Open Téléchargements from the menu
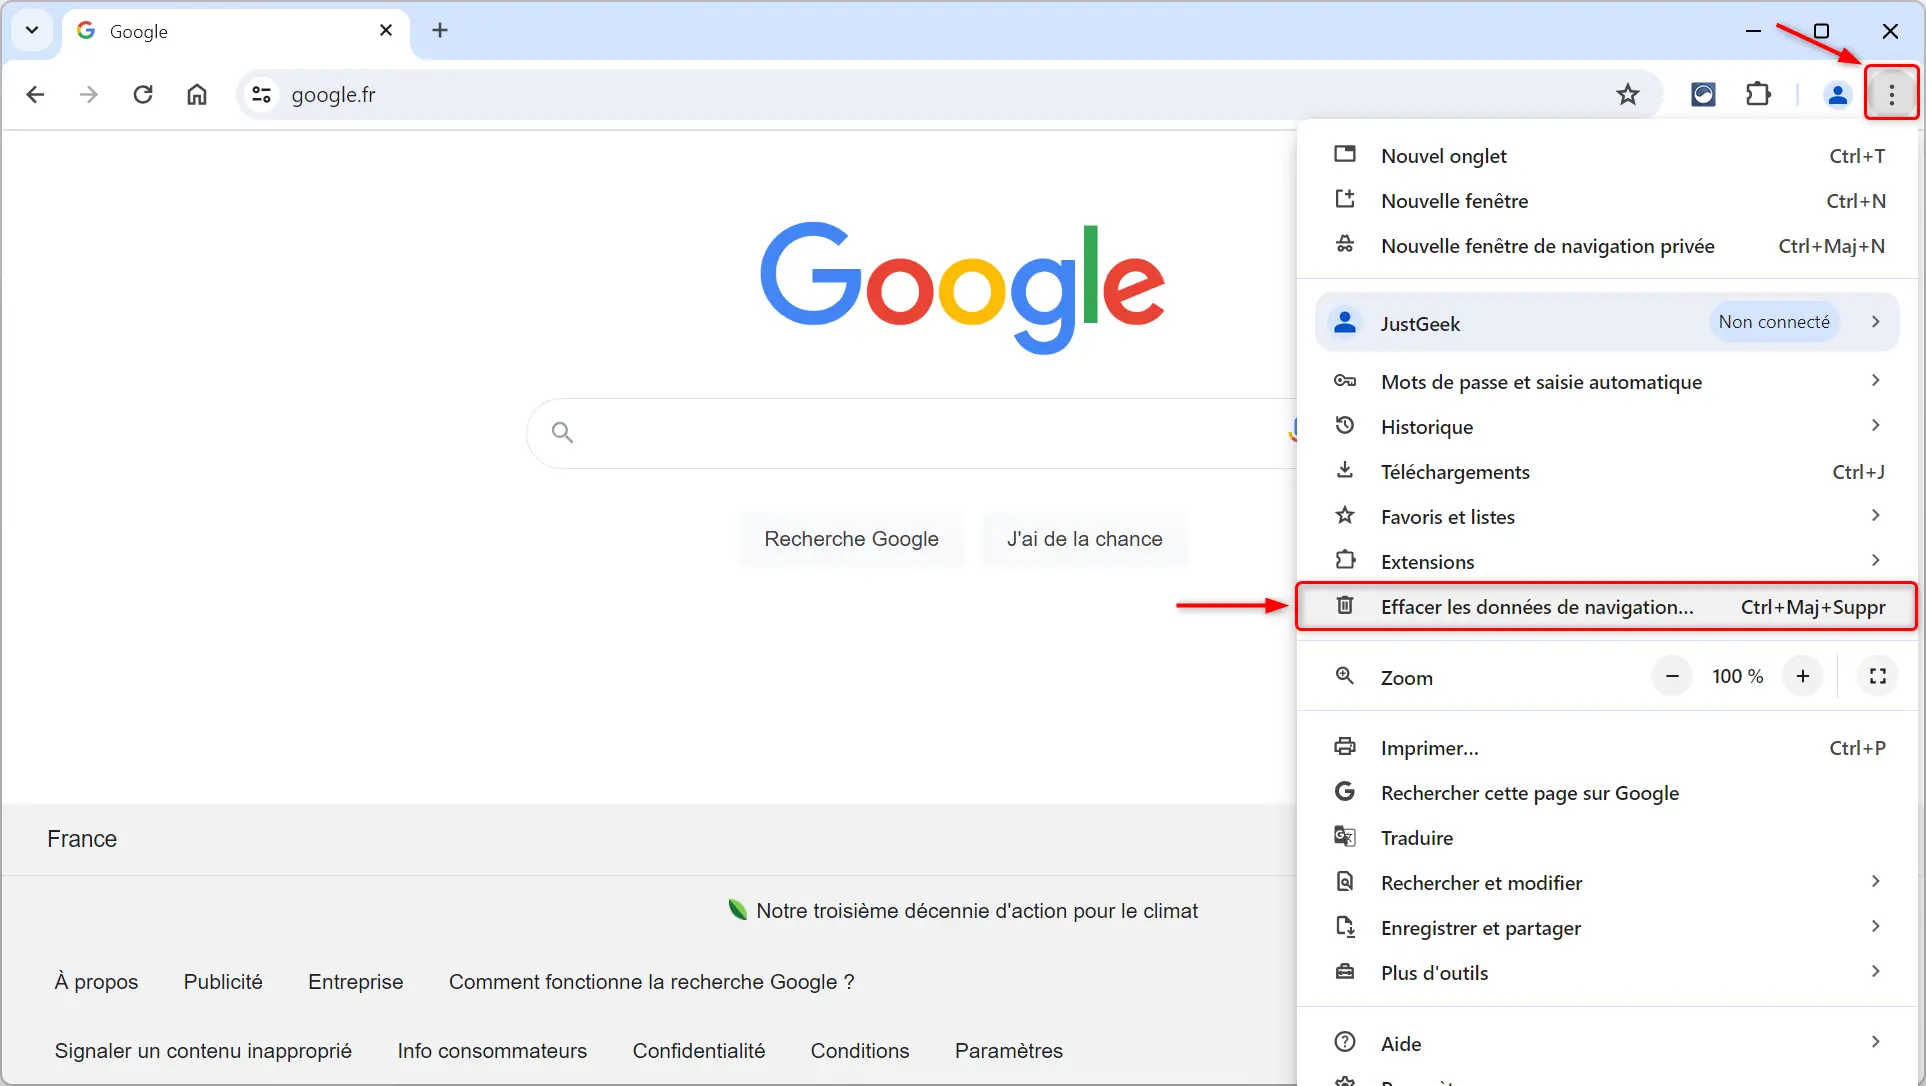1926x1086 pixels. click(1608, 472)
